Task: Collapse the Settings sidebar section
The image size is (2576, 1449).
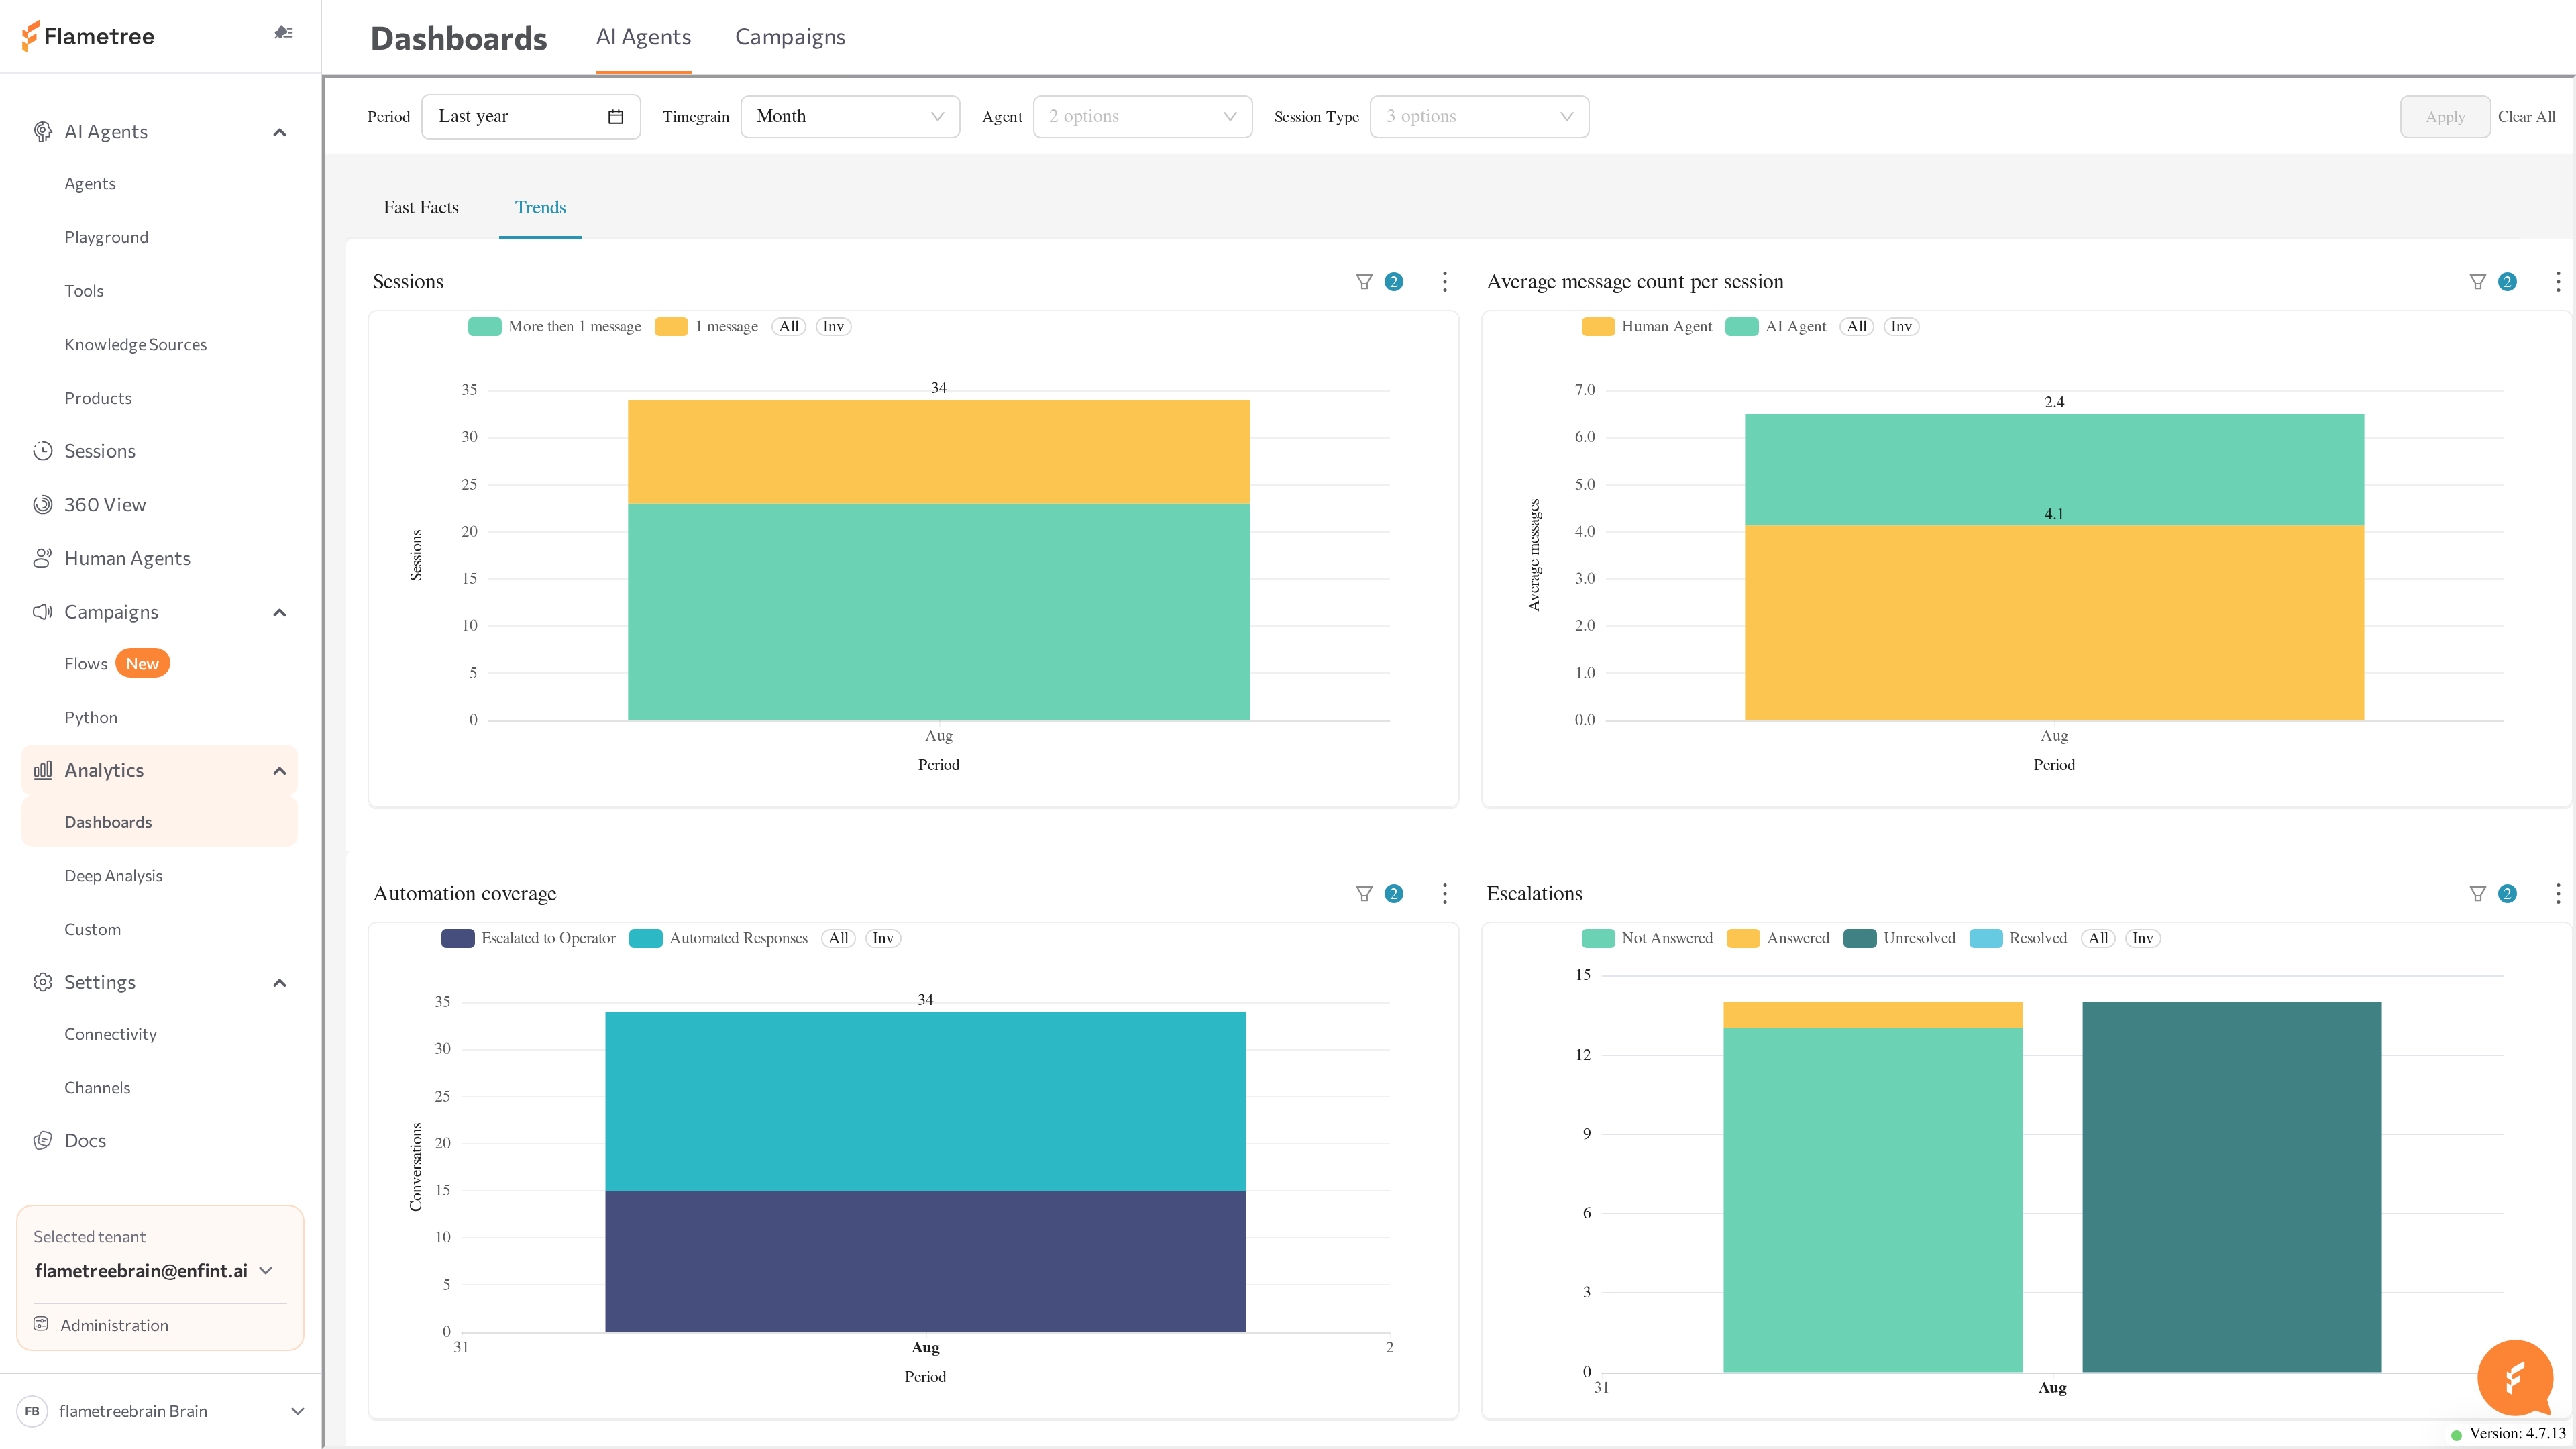Action: tap(280, 982)
